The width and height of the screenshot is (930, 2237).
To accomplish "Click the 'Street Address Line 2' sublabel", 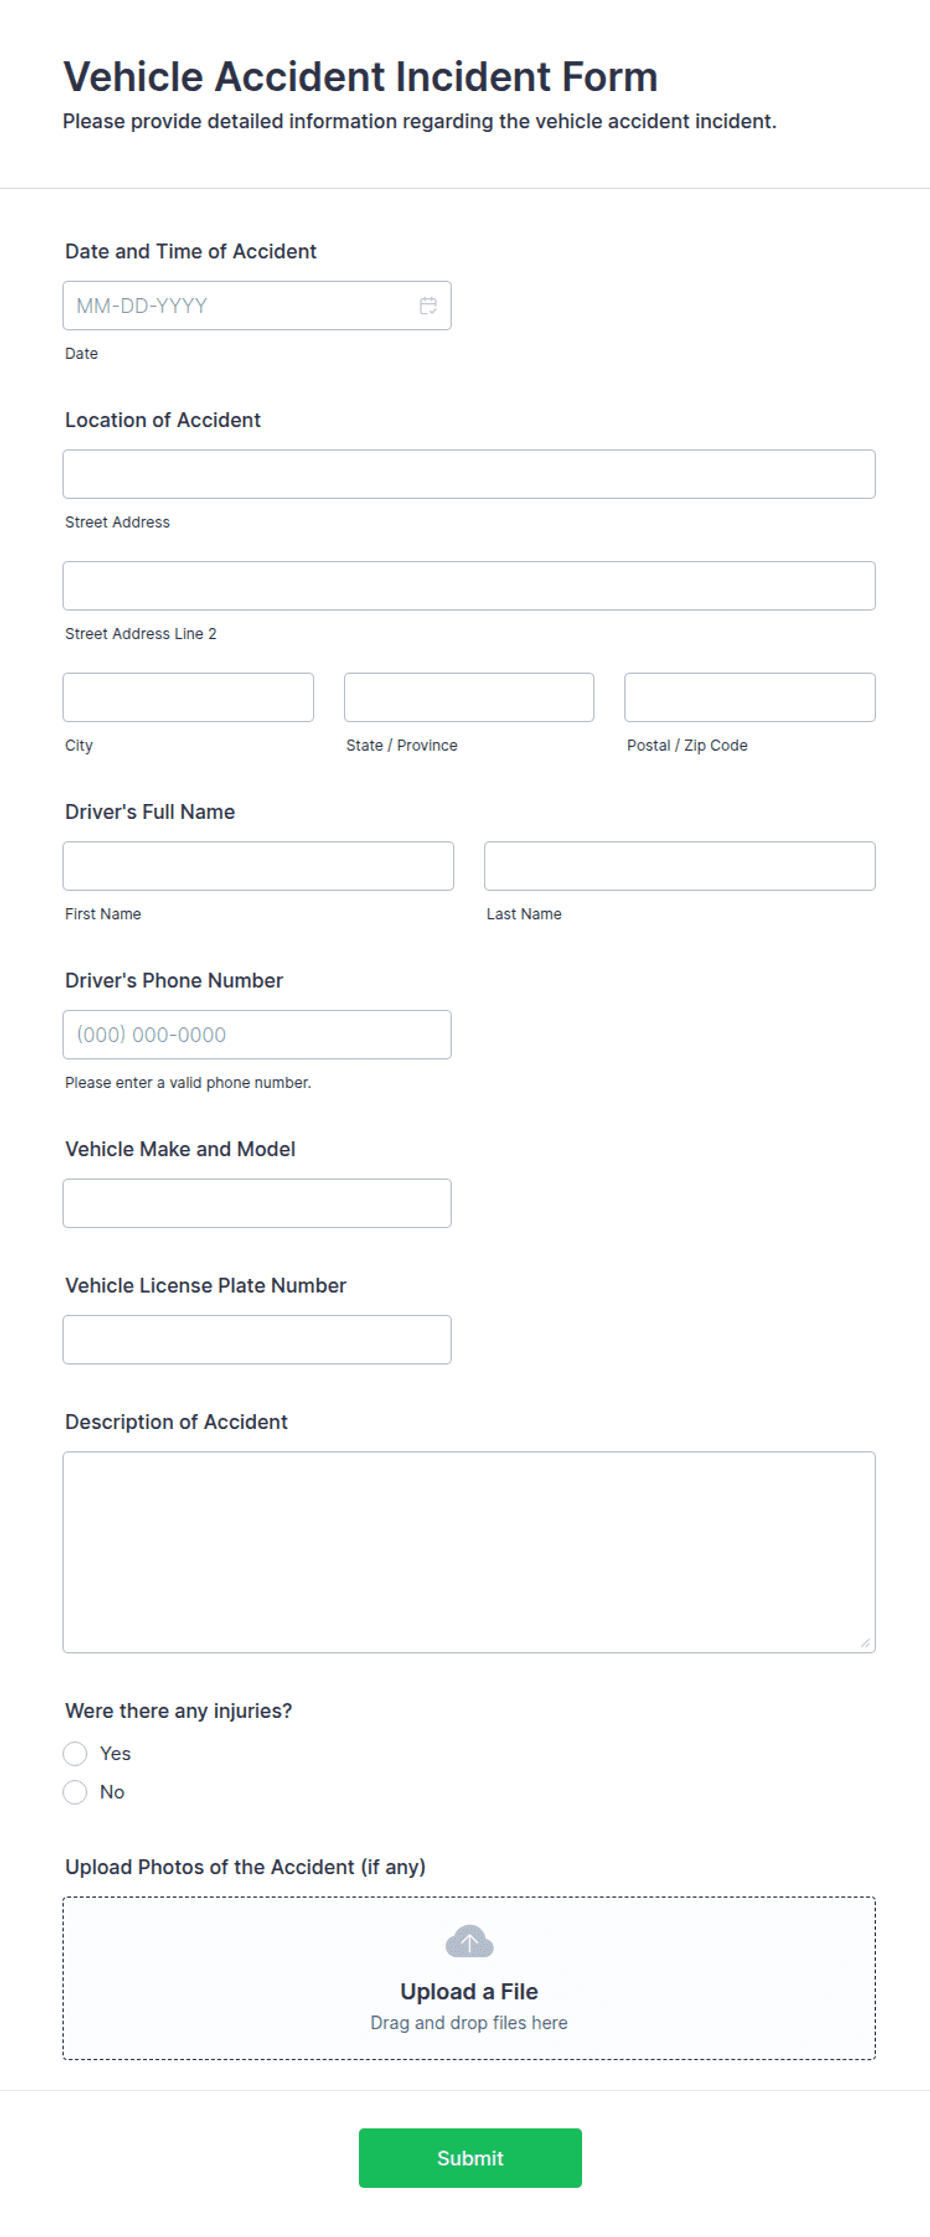I will [x=141, y=634].
